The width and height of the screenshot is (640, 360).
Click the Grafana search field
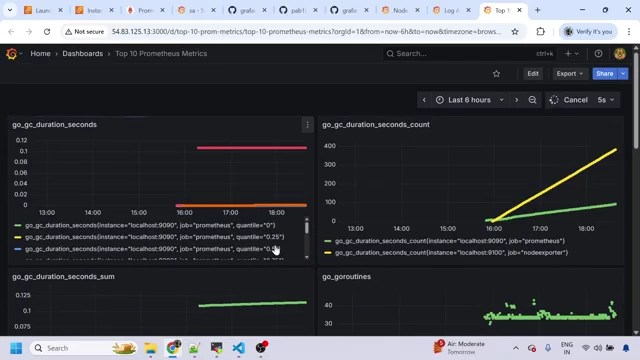469,53
